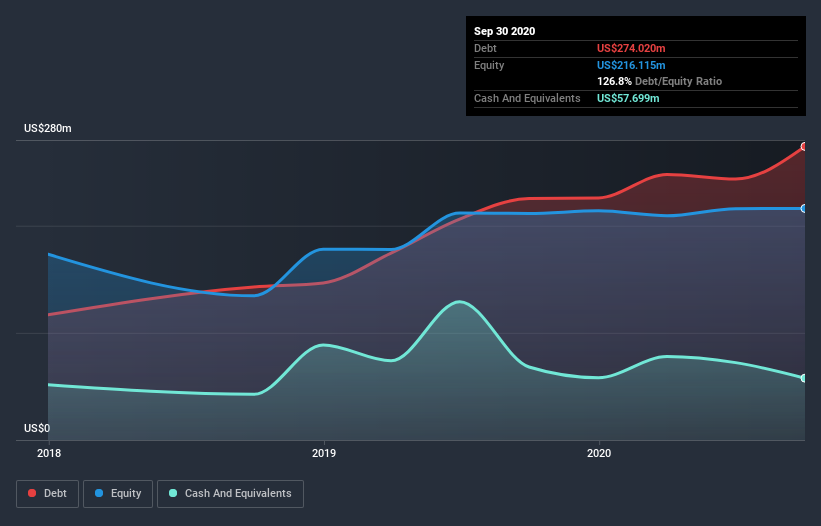This screenshot has width=821, height=526.
Task: Toggle the Equity series legend button
Action: [118, 494]
